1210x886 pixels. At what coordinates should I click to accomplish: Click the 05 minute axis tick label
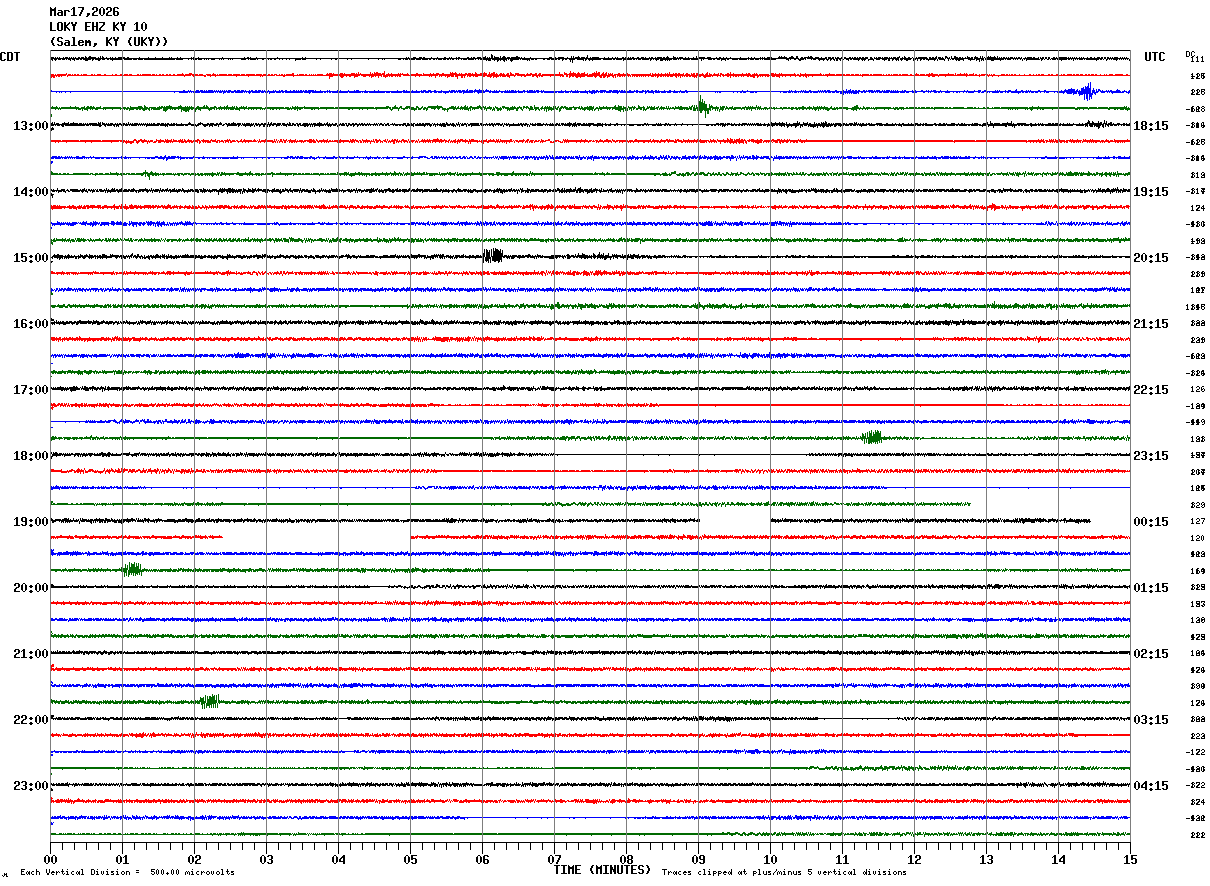click(x=410, y=859)
